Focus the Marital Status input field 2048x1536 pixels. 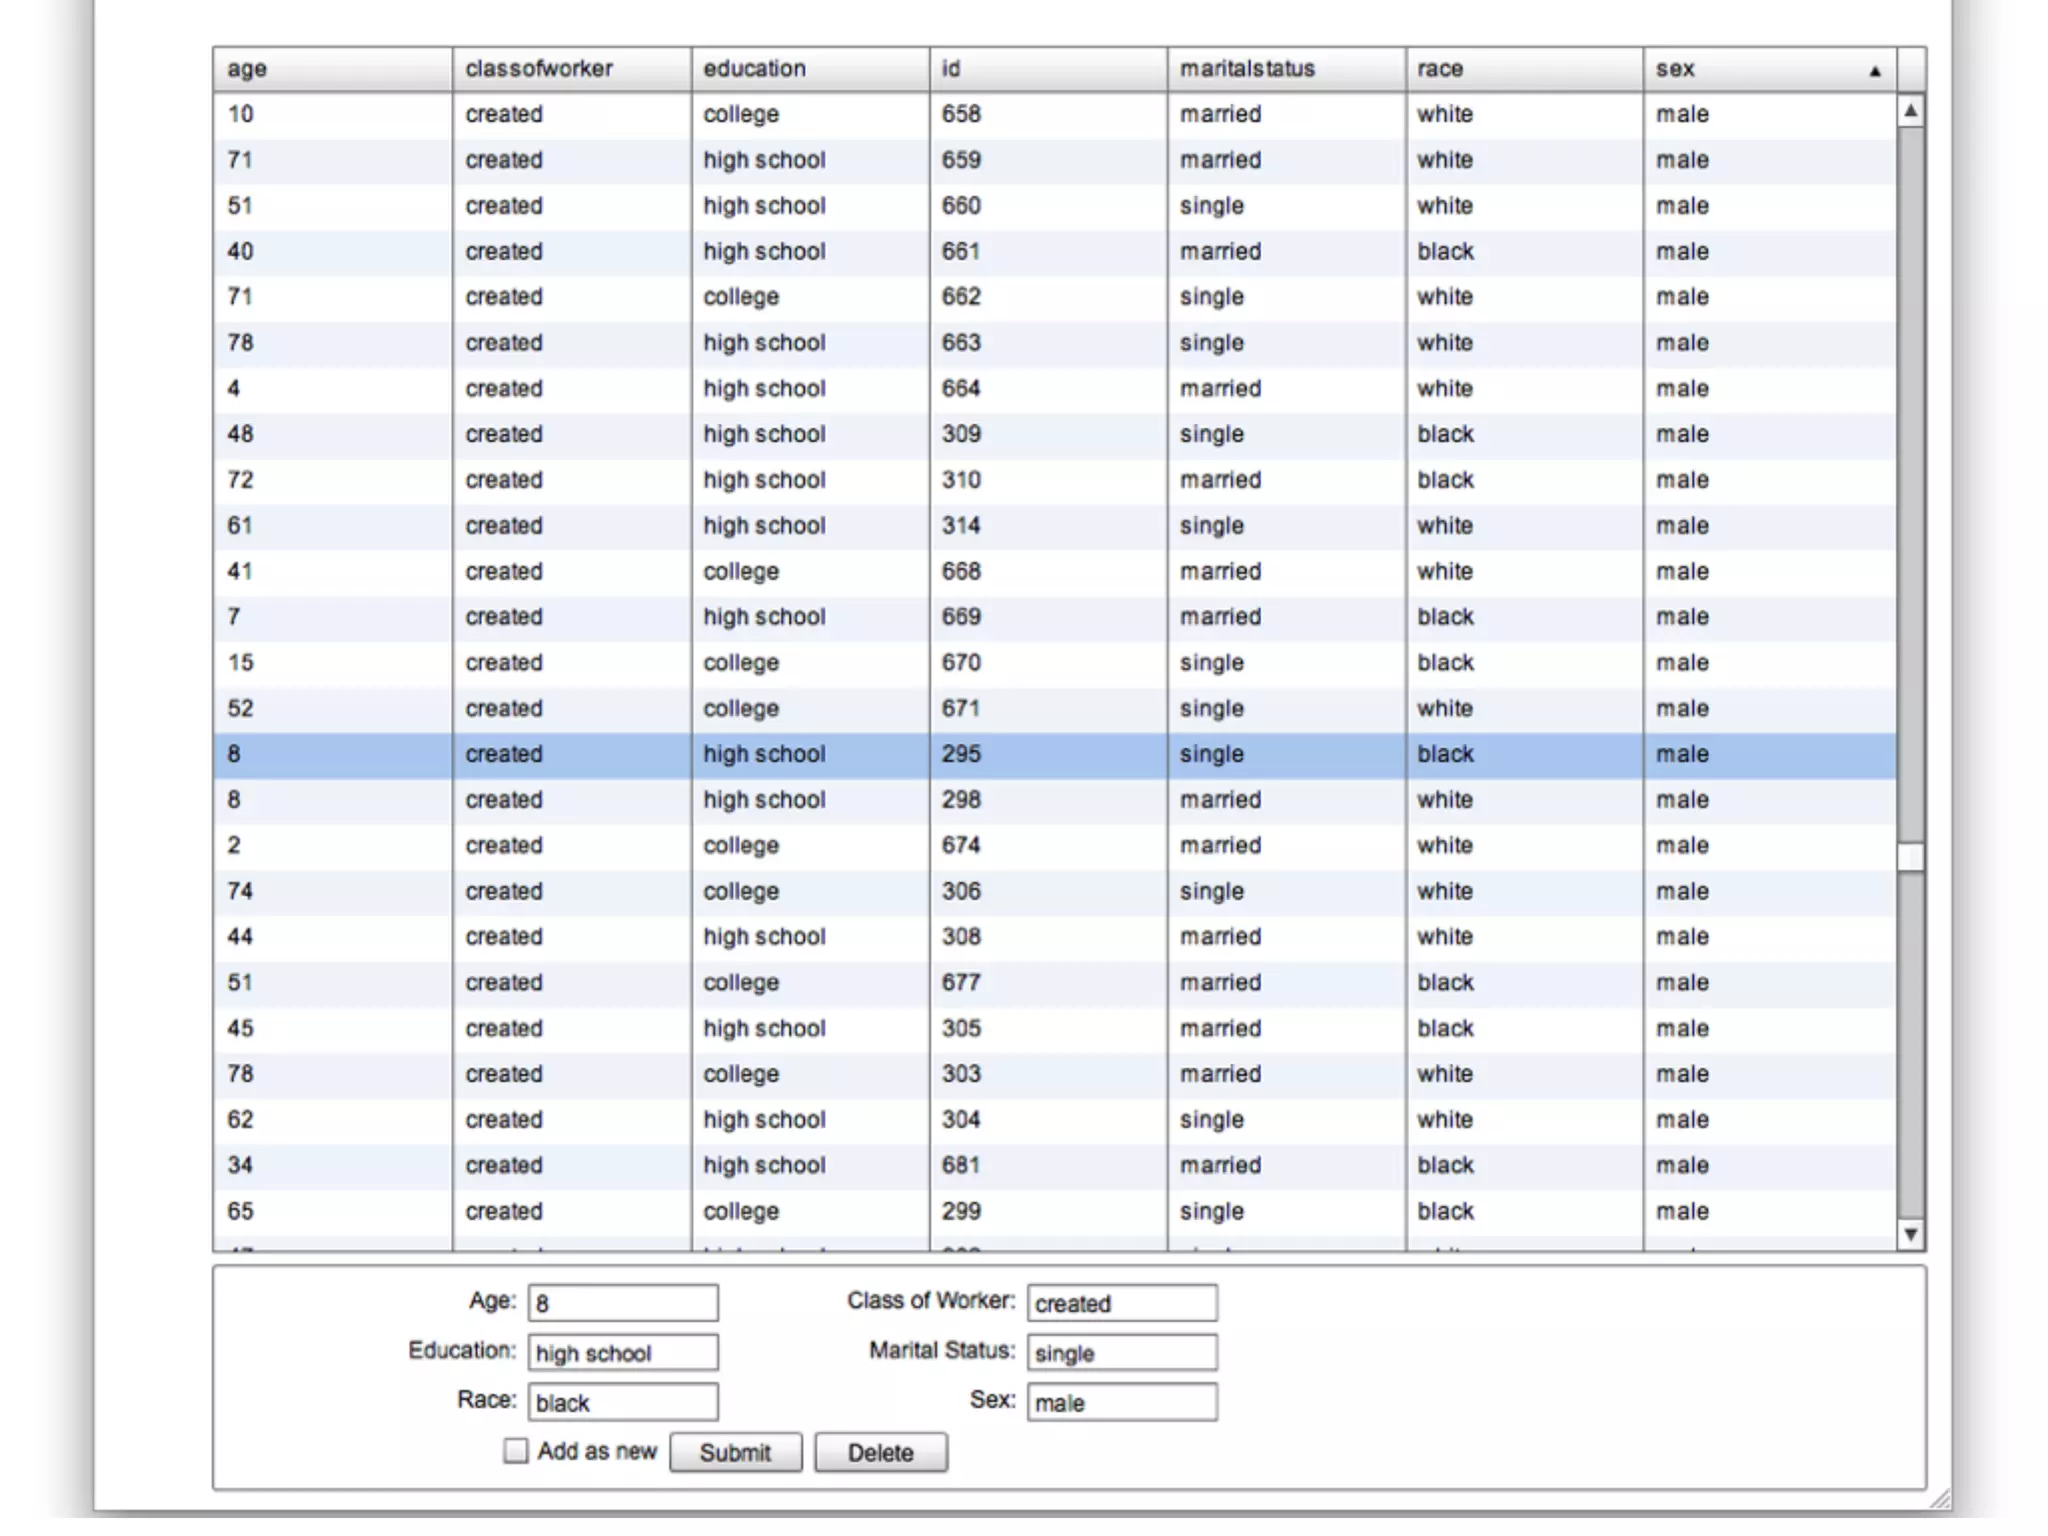[x=1121, y=1353]
